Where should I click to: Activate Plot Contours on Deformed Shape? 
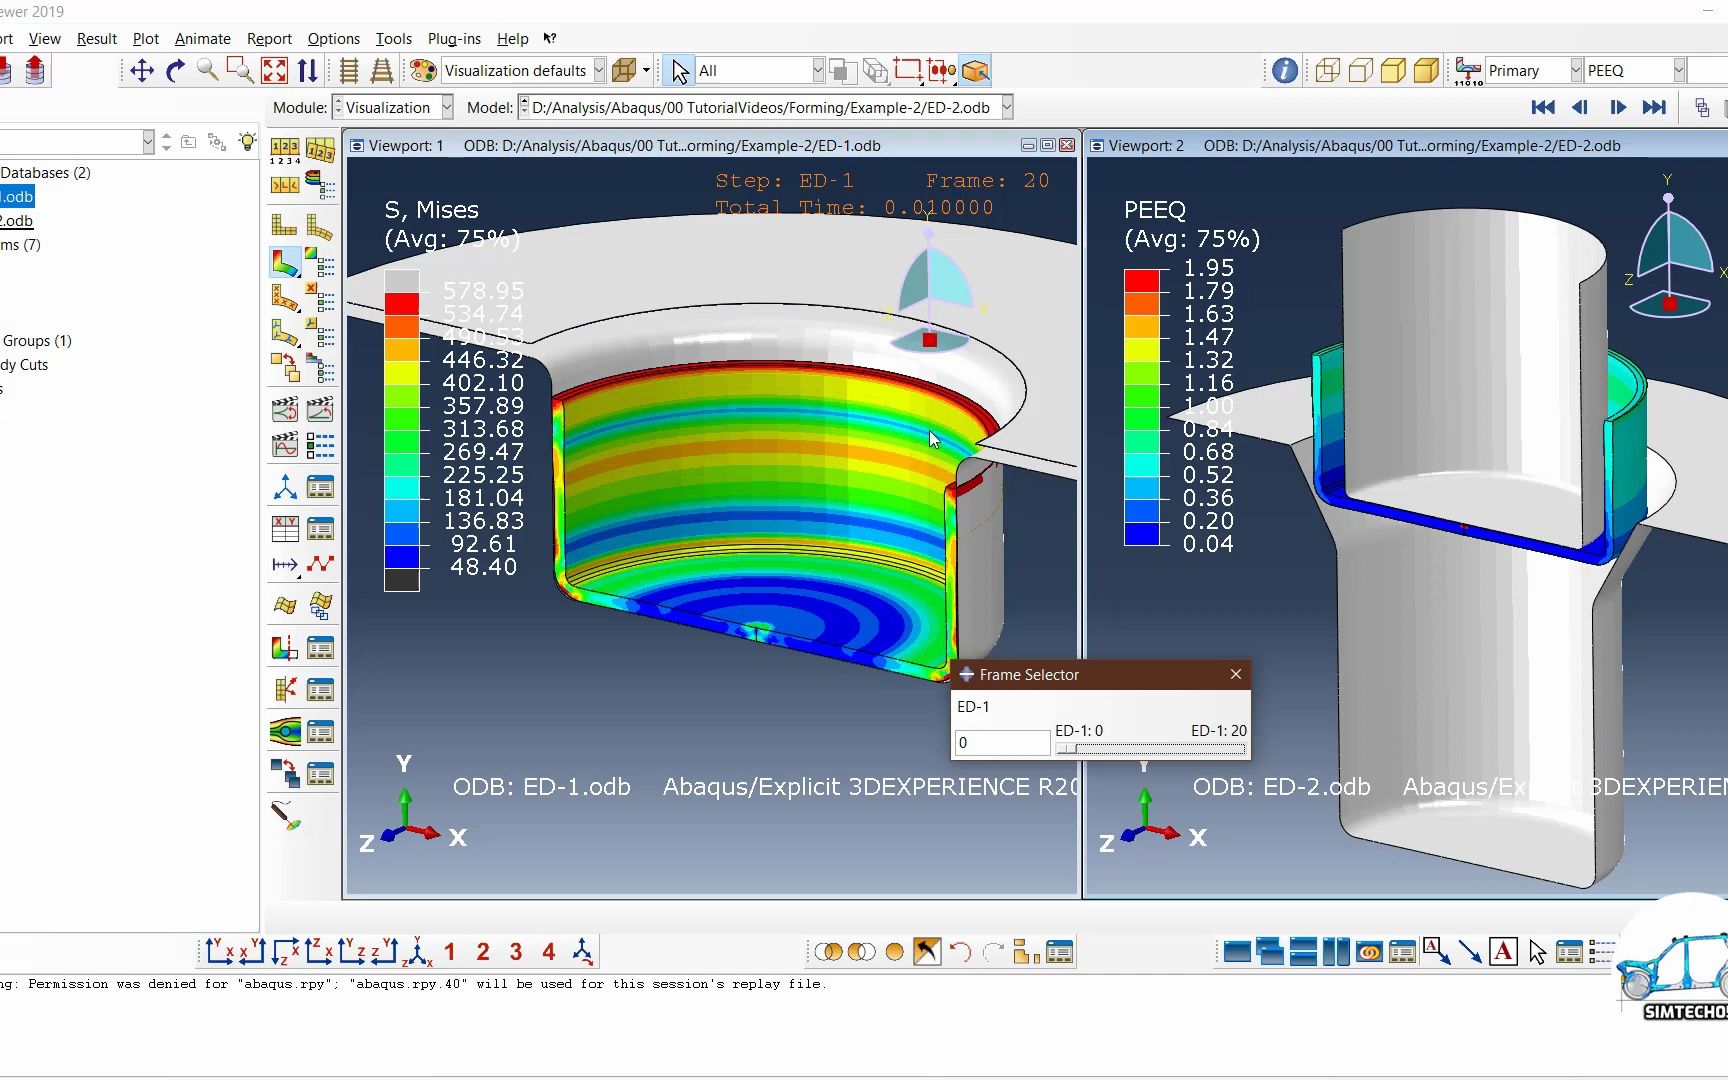284,263
